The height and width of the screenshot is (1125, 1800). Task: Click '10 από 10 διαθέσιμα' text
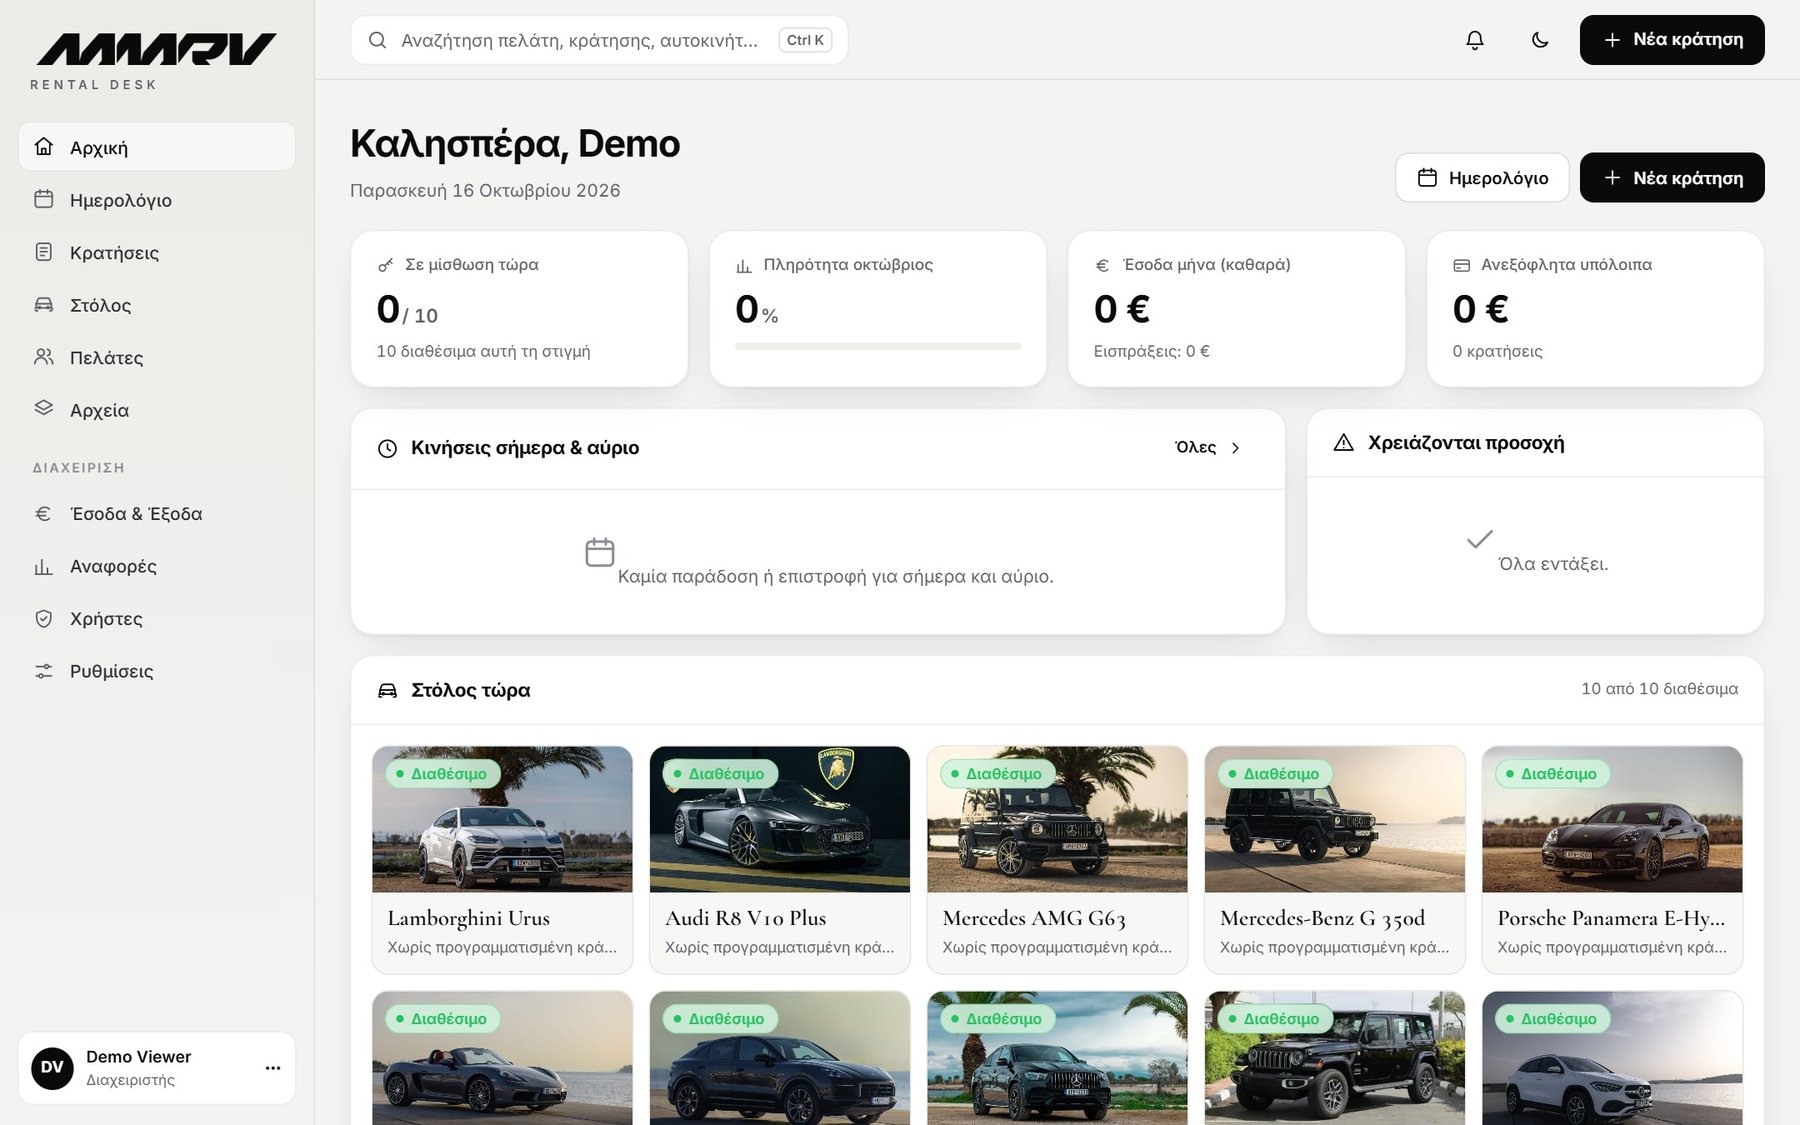click(x=1659, y=689)
